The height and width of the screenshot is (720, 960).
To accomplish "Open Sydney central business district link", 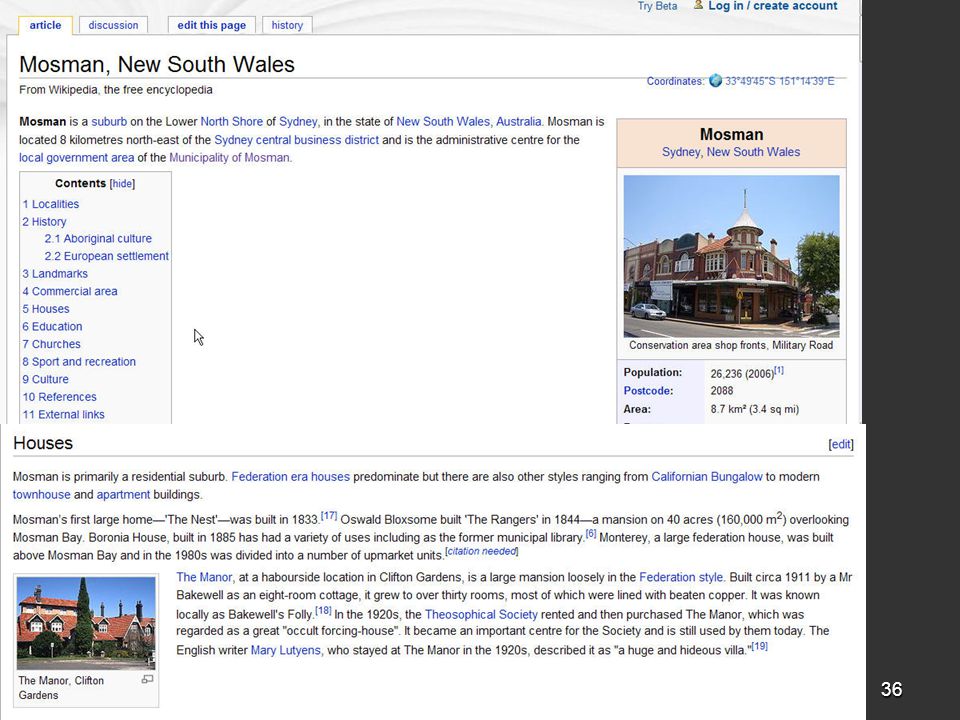I will pos(296,140).
